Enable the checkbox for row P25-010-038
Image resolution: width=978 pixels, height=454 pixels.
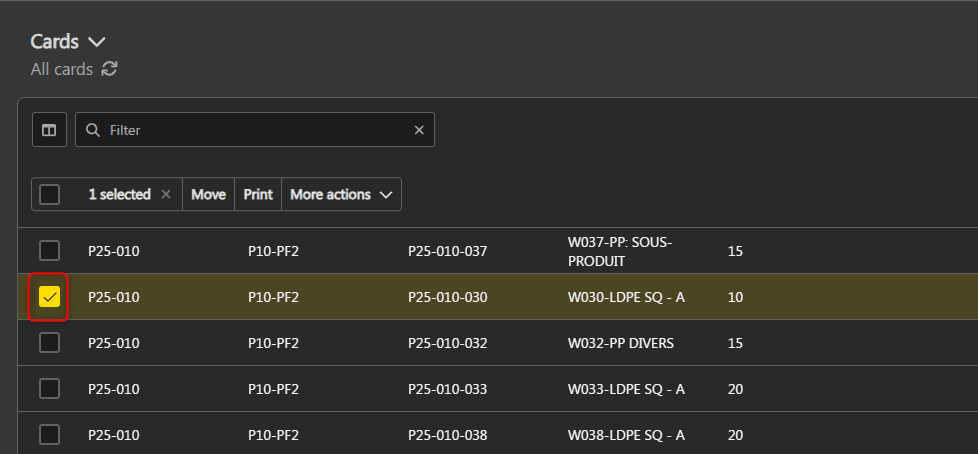tap(49, 435)
